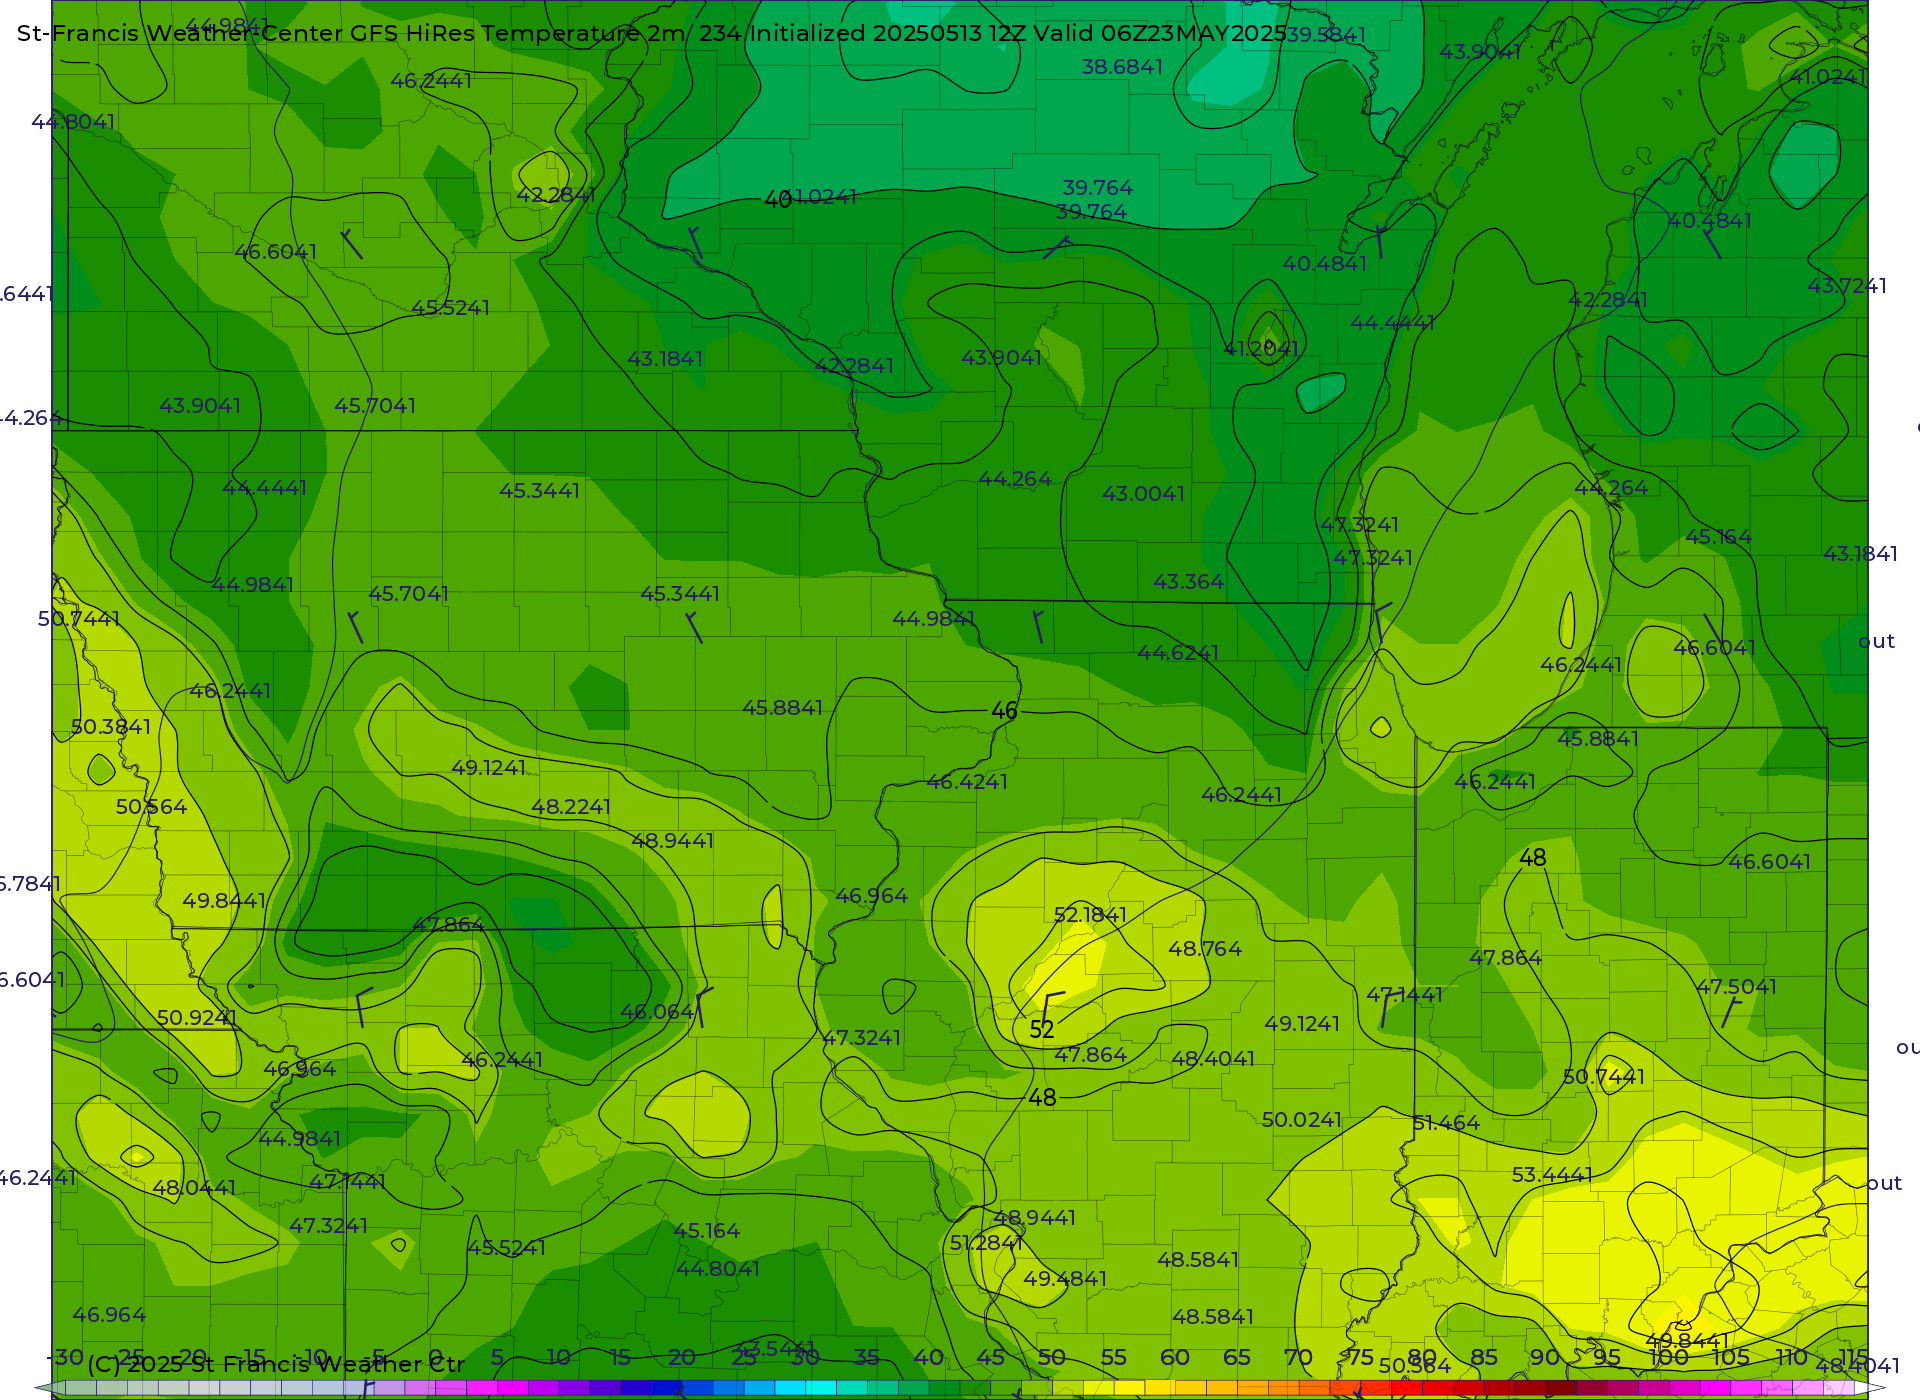Pick the 43.364 temperature value
The height and width of the screenshot is (1400, 1920).
pos(1188,582)
